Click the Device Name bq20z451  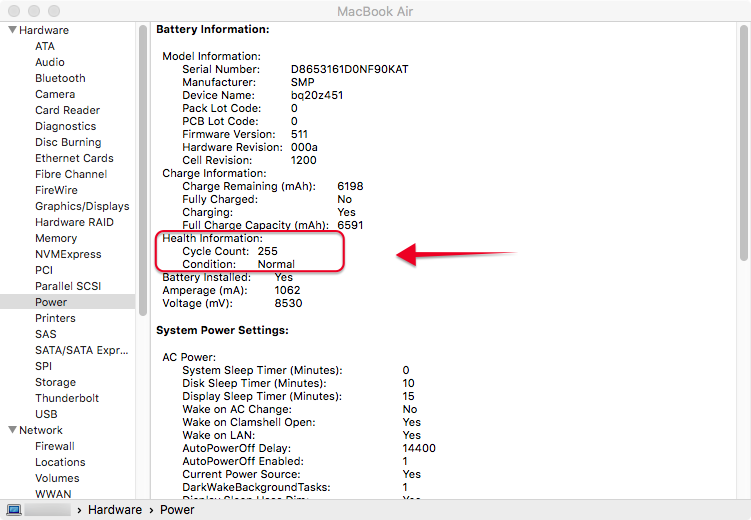(317, 95)
